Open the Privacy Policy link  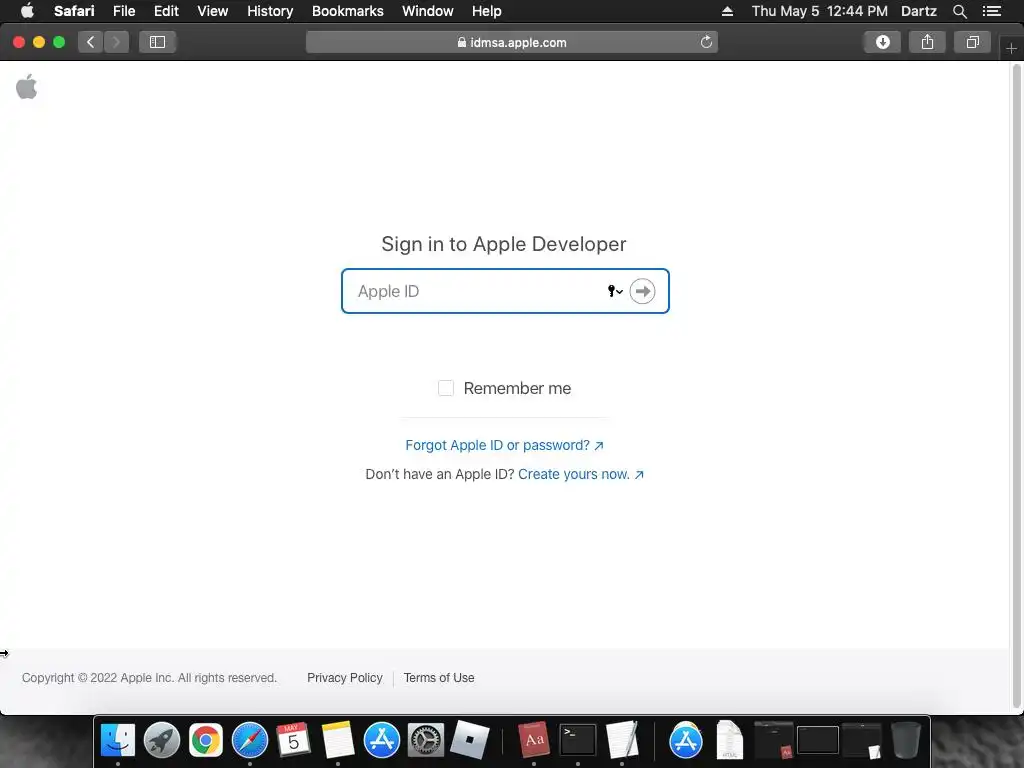pos(345,678)
